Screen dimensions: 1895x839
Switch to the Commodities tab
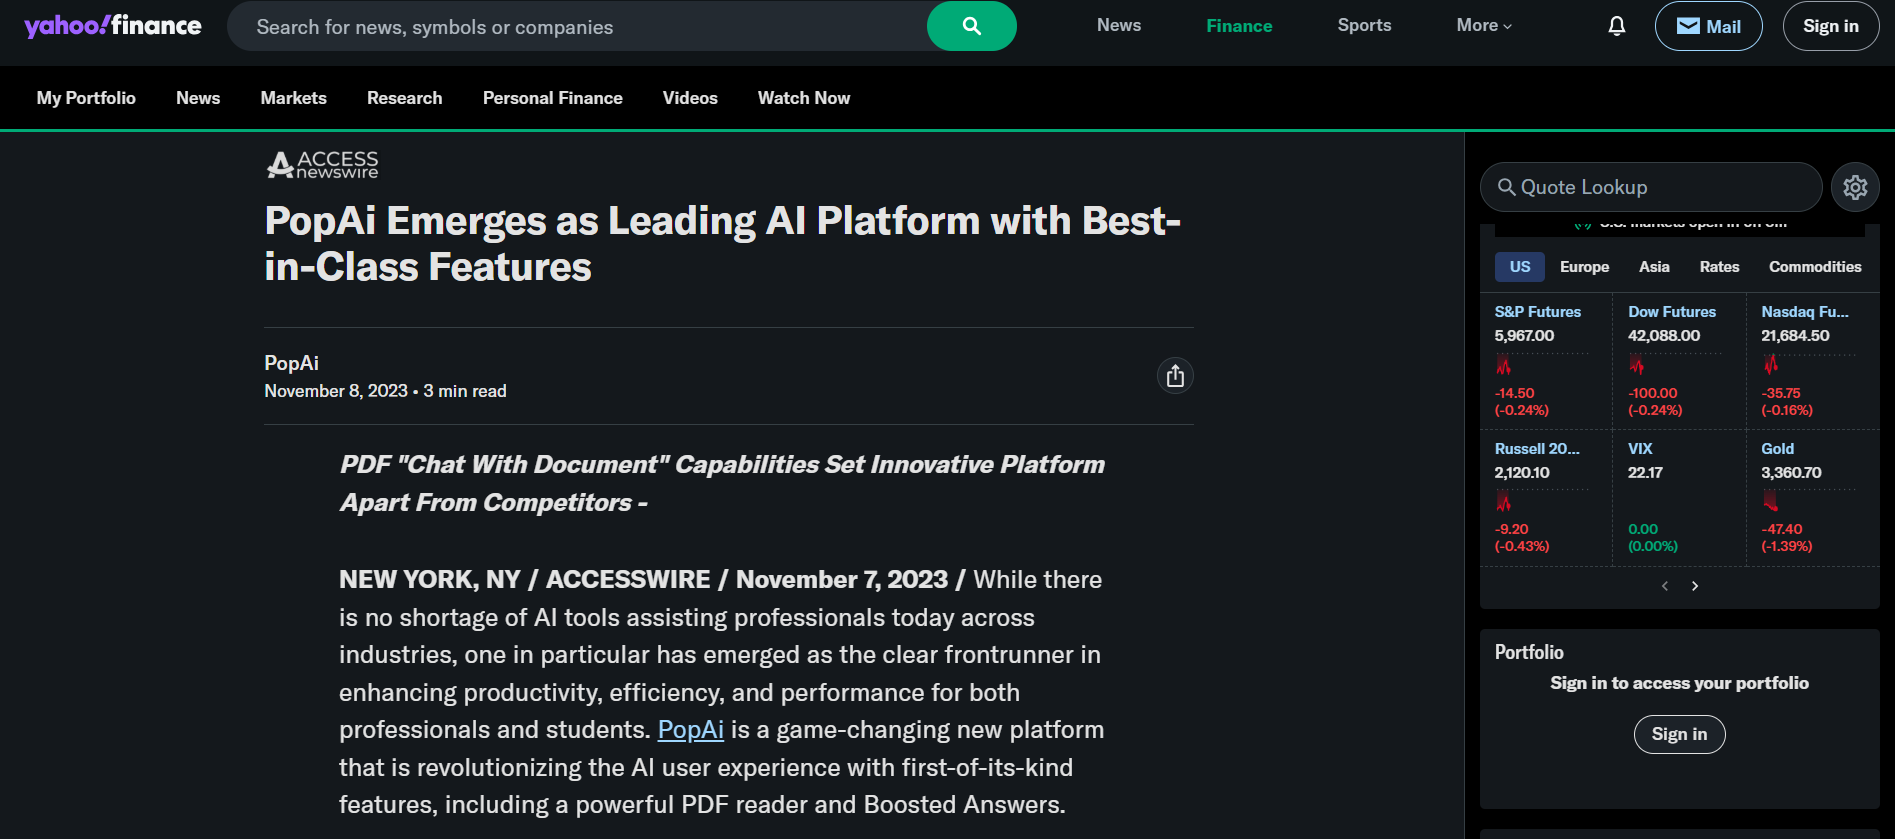click(x=1815, y=267)
